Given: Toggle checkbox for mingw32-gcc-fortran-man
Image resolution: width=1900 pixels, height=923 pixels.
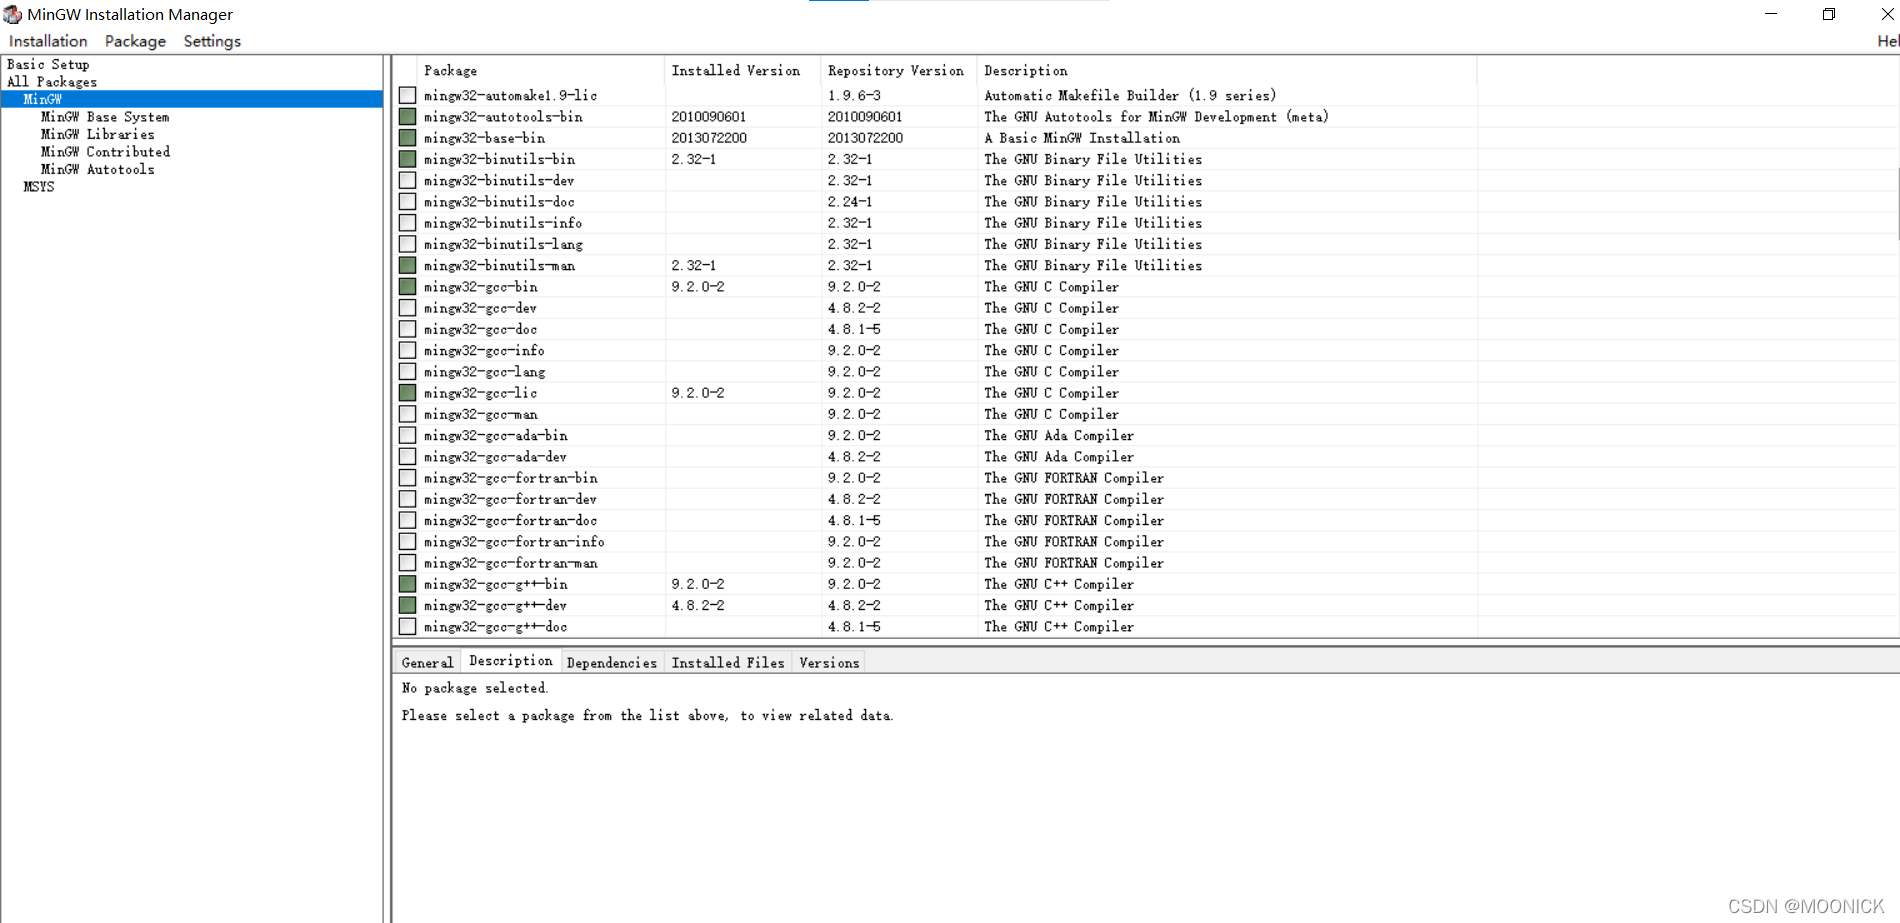Looking at the screenshot, I should (x=407, y=563).
